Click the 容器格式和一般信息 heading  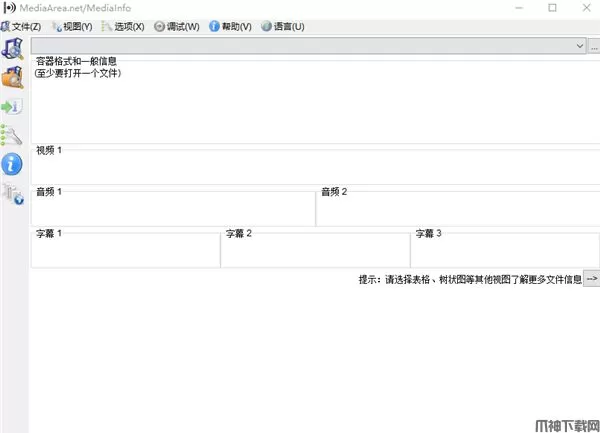click(76, 61)
